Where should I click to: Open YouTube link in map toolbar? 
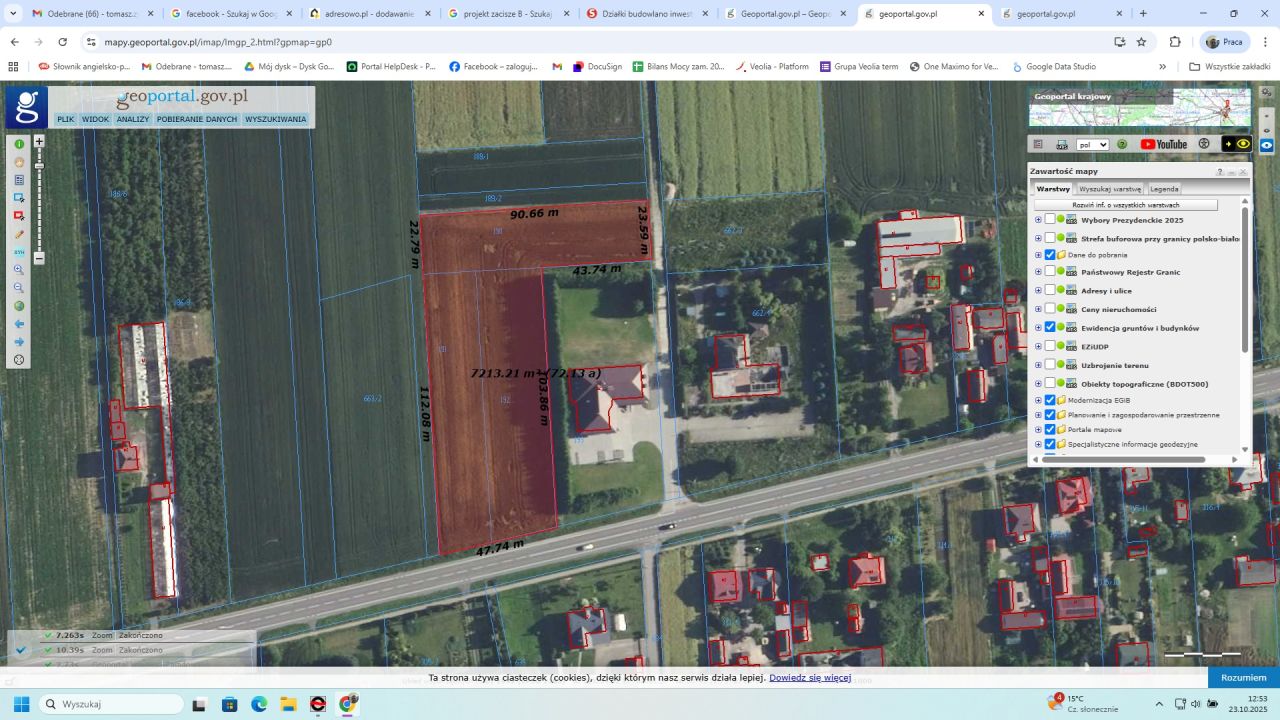1163,144
